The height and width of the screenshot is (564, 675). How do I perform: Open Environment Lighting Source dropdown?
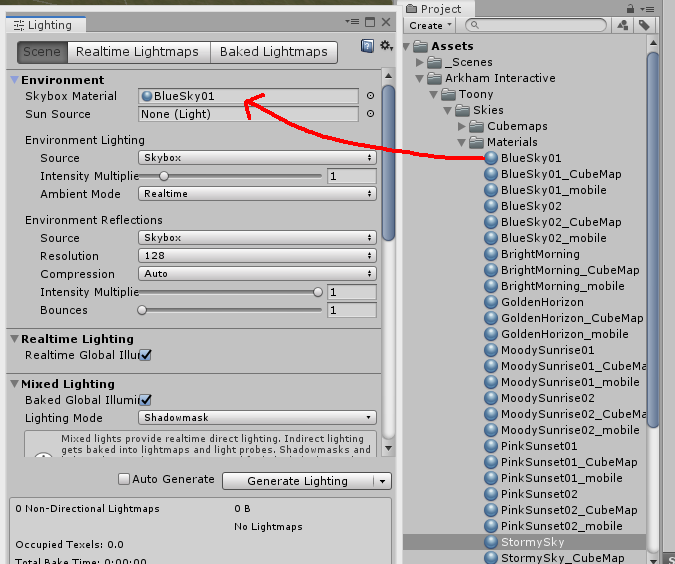tap(257, 158)
